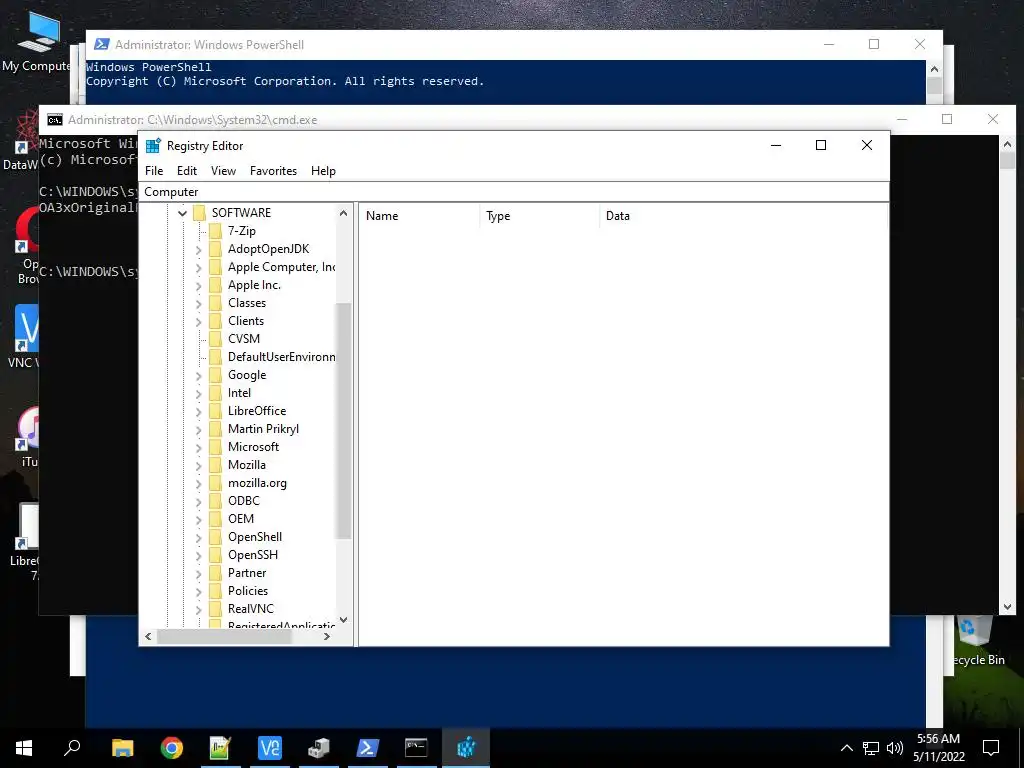Image resolution: width=1024 pixels, height=768 pixels.
Task: Expand the Apple Computer, Inc. key
Action: pos(199,267)
